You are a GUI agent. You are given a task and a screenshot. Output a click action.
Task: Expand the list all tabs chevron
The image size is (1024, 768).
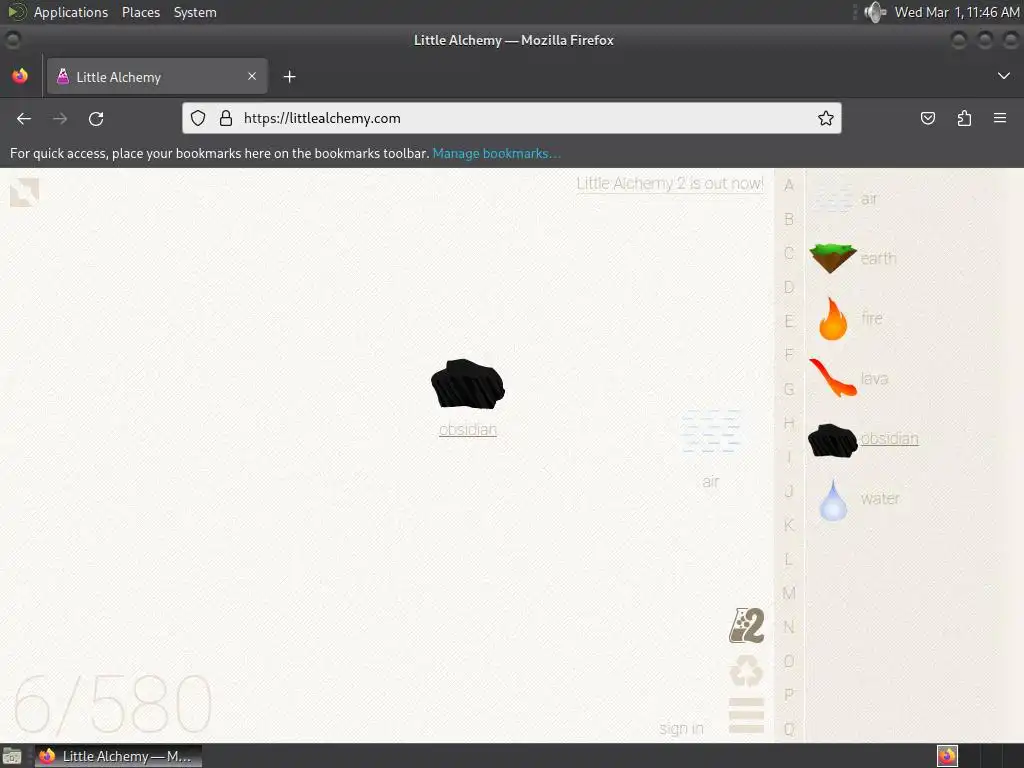click(1004, 76)
